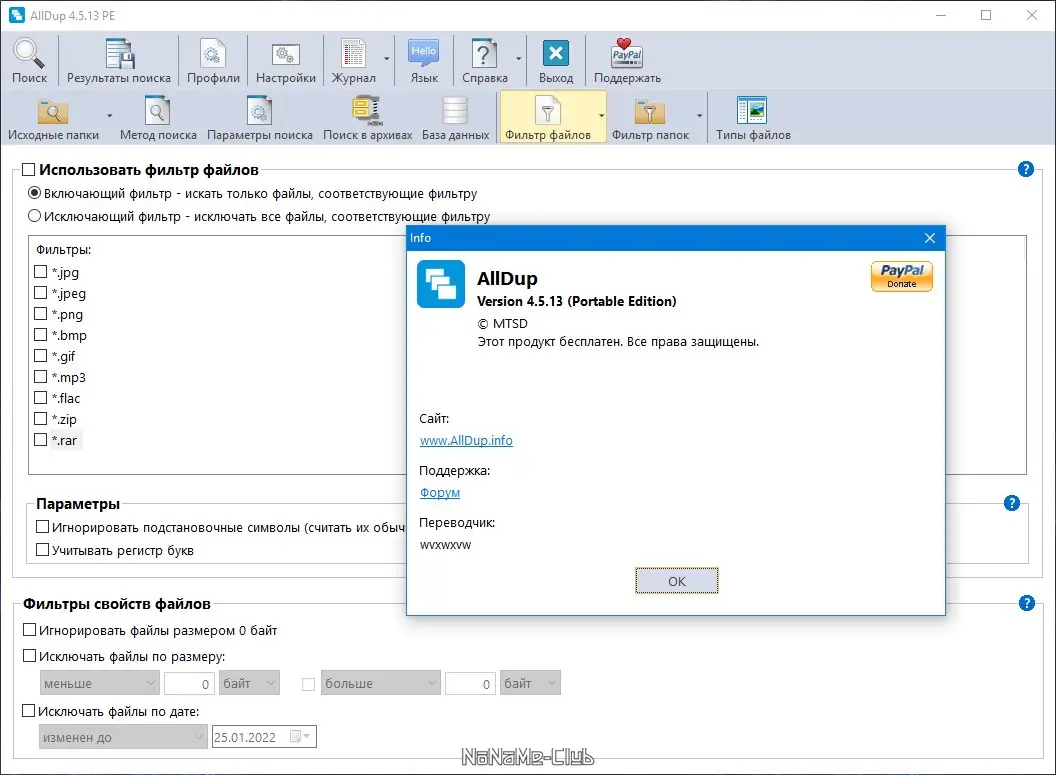Check the *.mp3 filter

tap(40, 376)
